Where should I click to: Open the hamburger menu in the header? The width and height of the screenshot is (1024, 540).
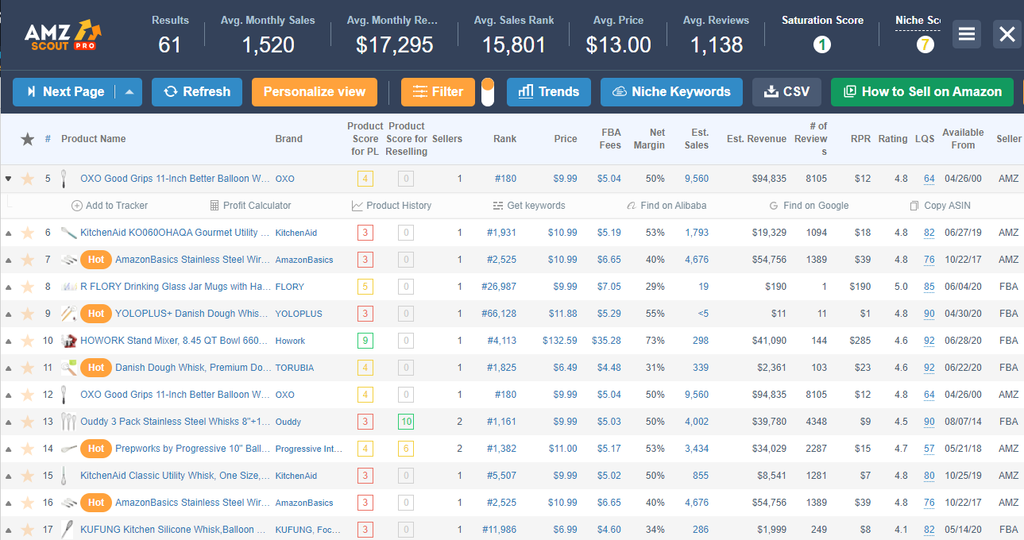966,34
